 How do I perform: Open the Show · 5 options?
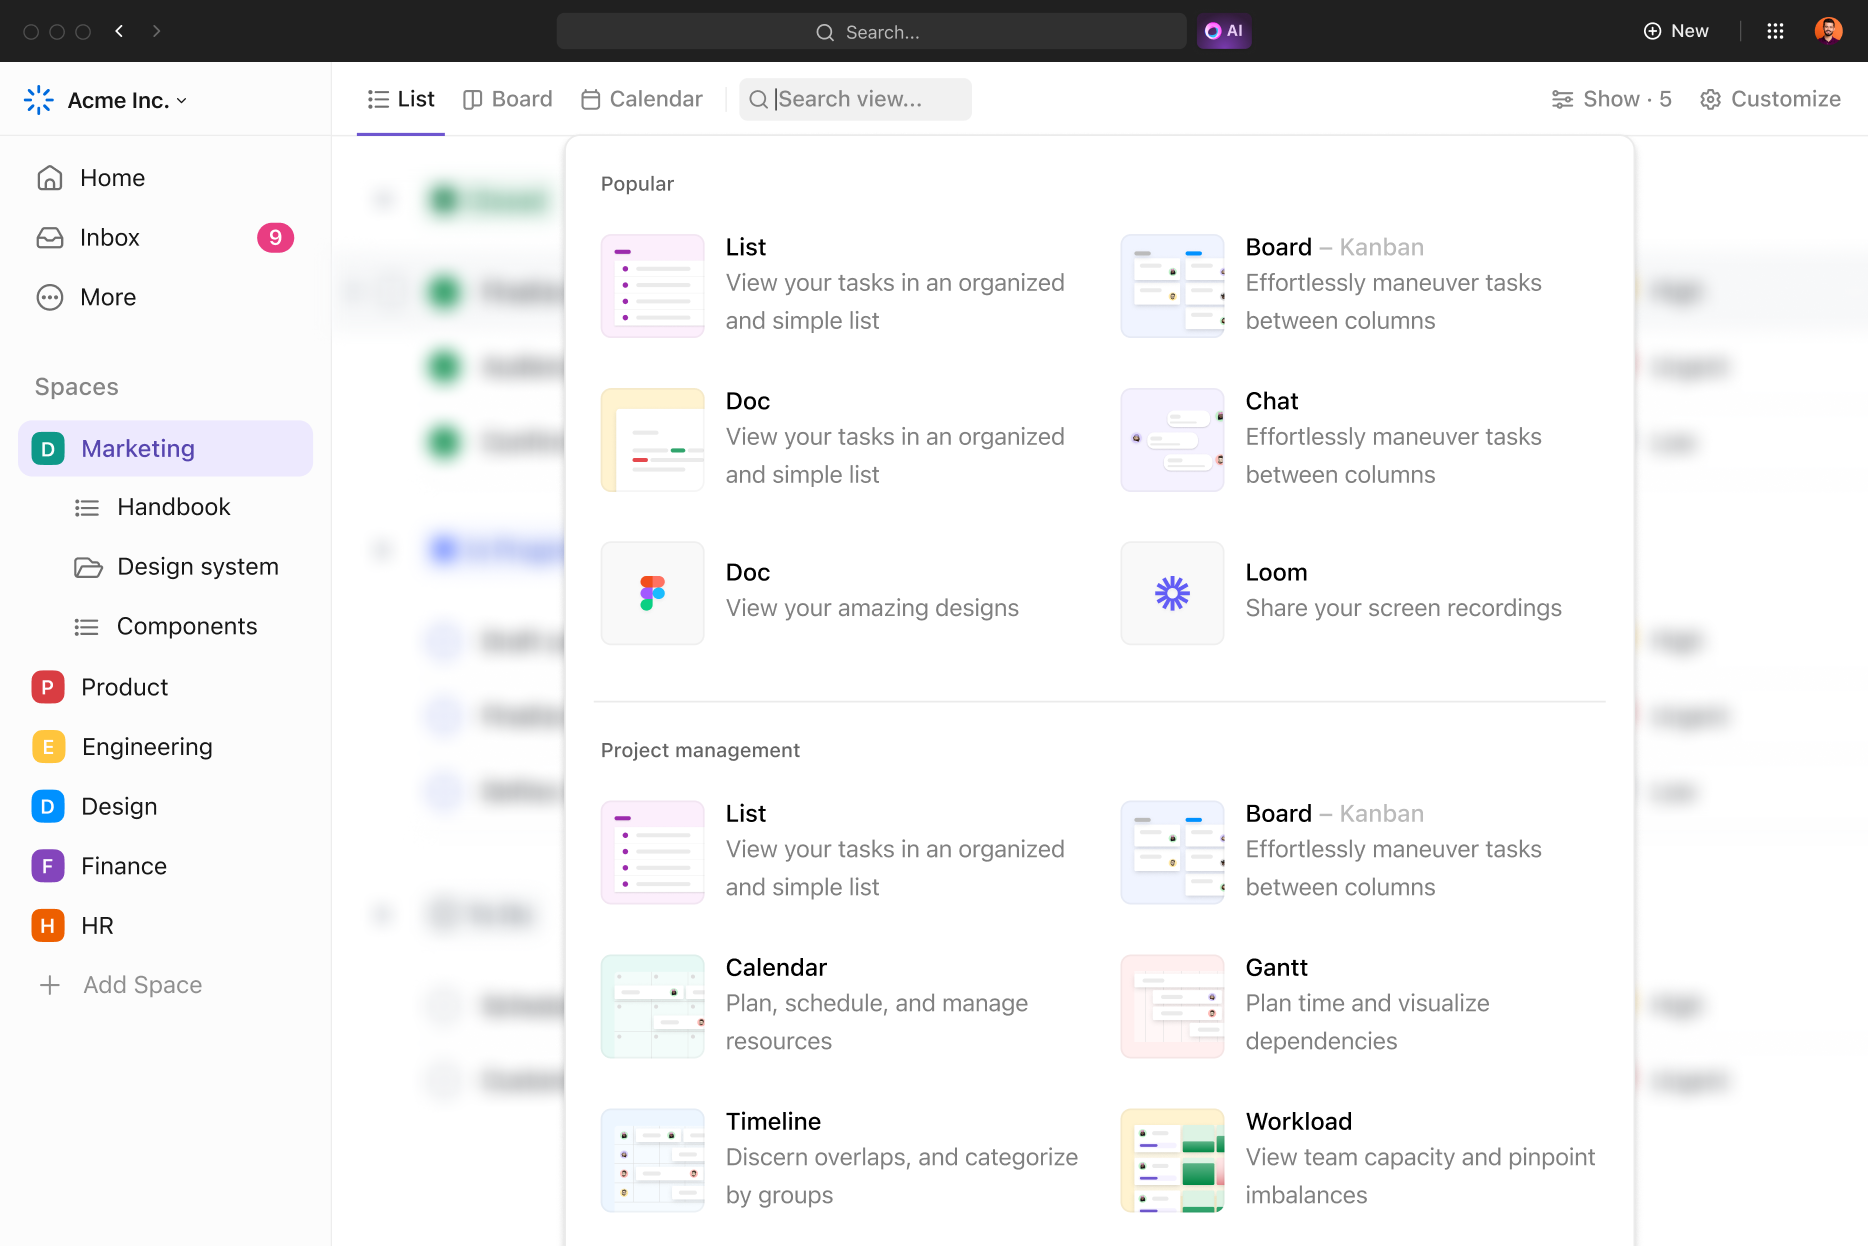1611,99
